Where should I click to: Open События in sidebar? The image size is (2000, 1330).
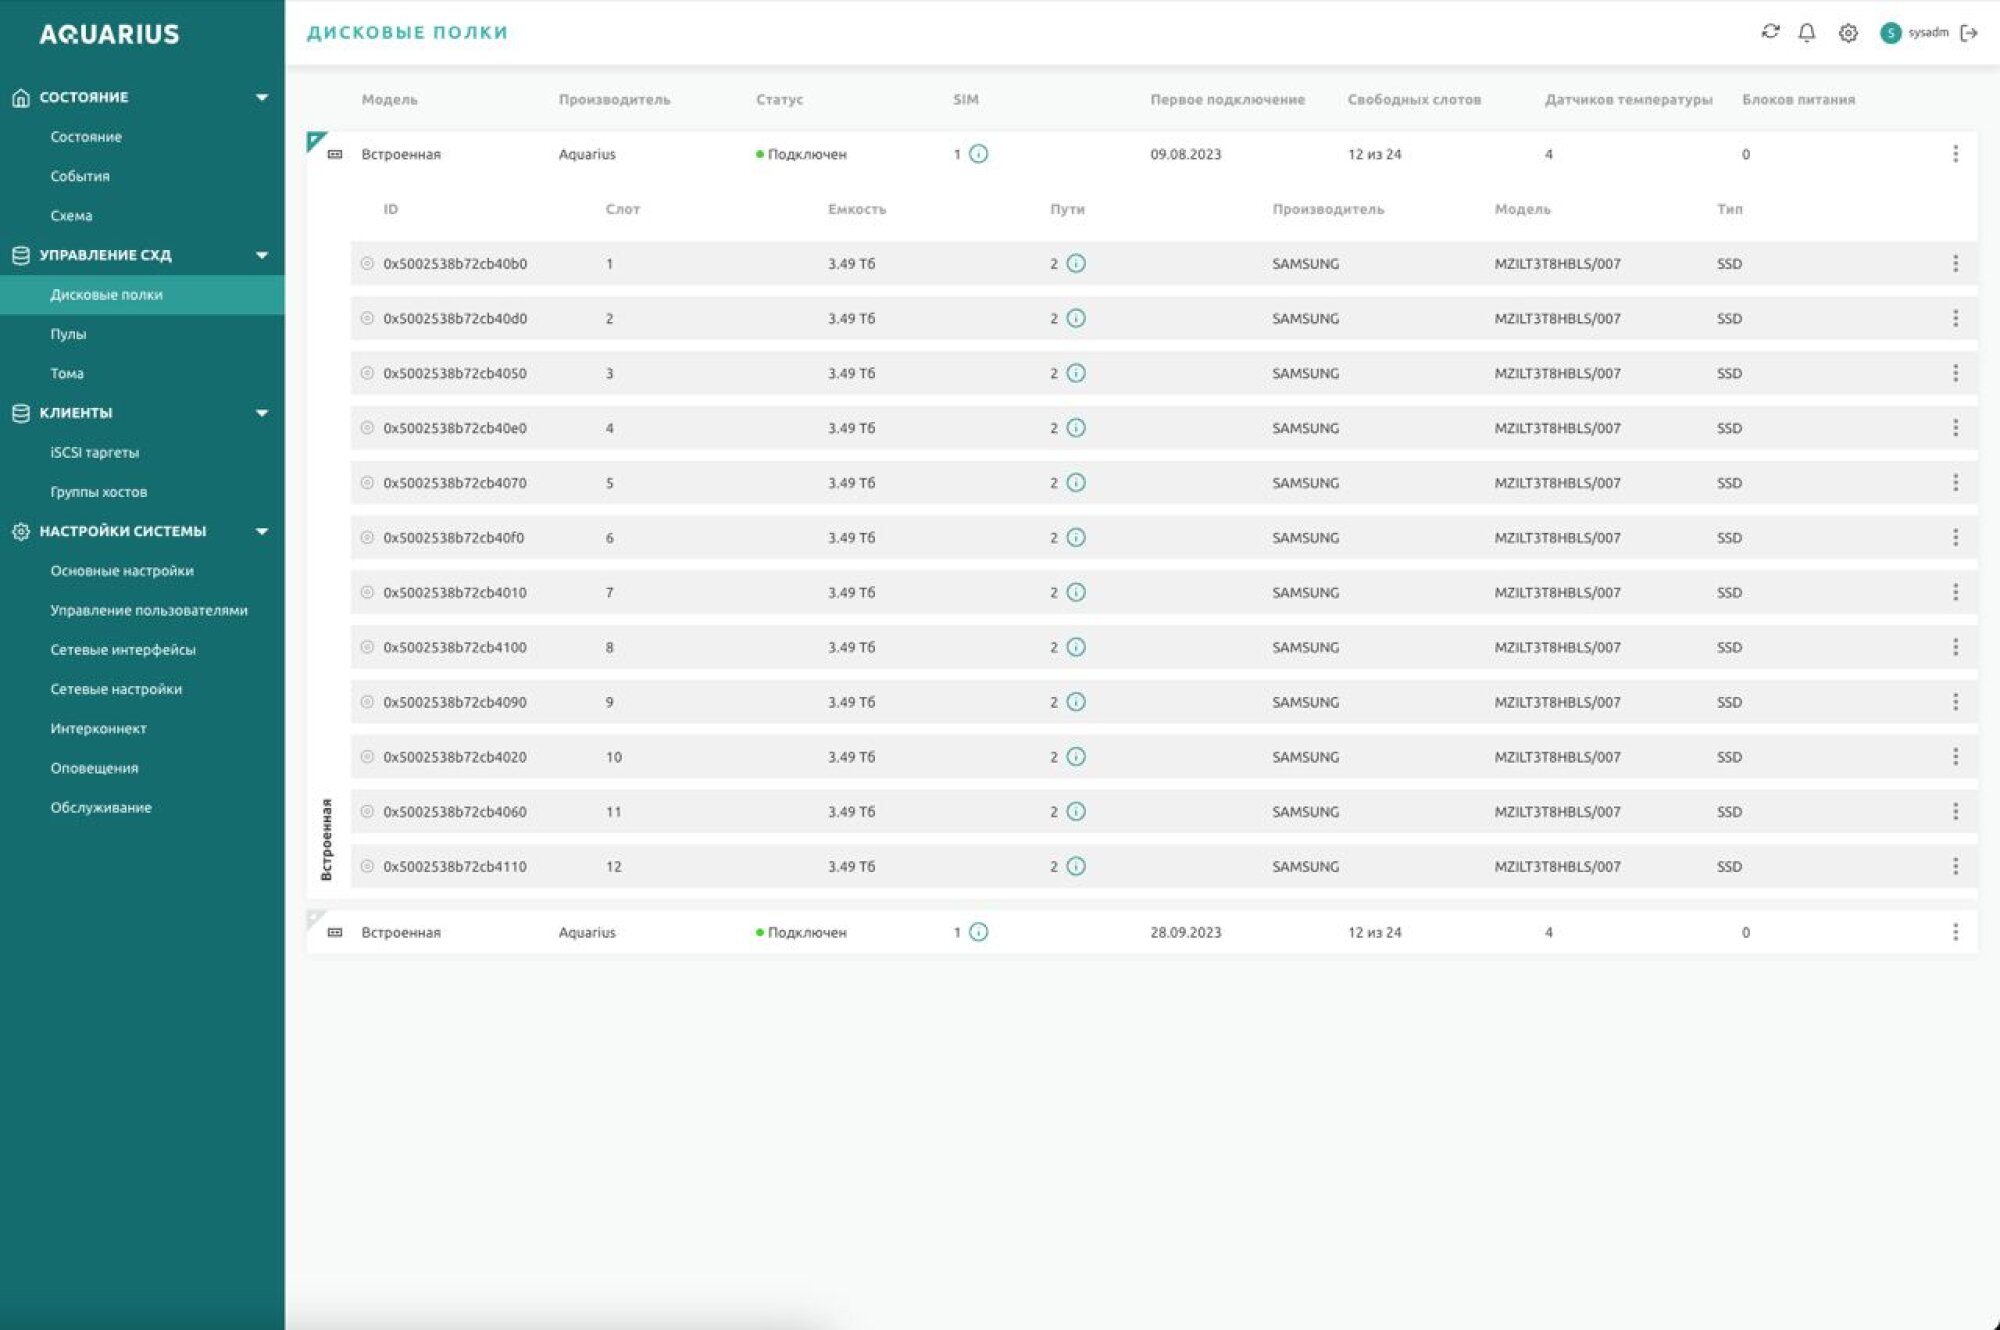pyautogui.click(x=80, y=176)
